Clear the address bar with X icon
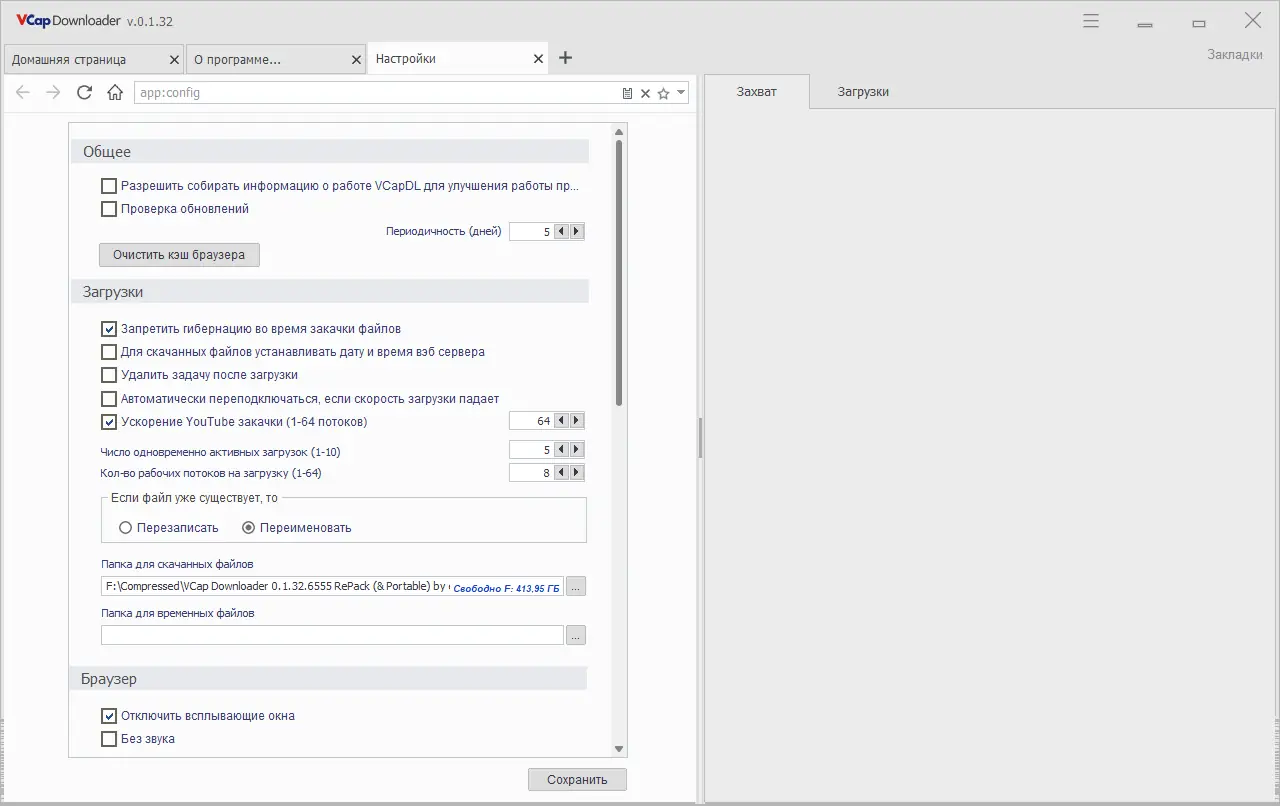 point(646,93)
